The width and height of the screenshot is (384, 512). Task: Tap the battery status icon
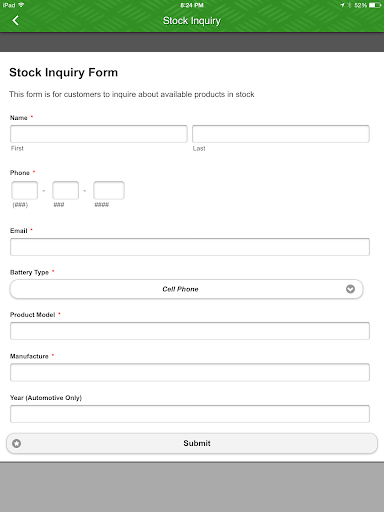(x=375, y=5)
